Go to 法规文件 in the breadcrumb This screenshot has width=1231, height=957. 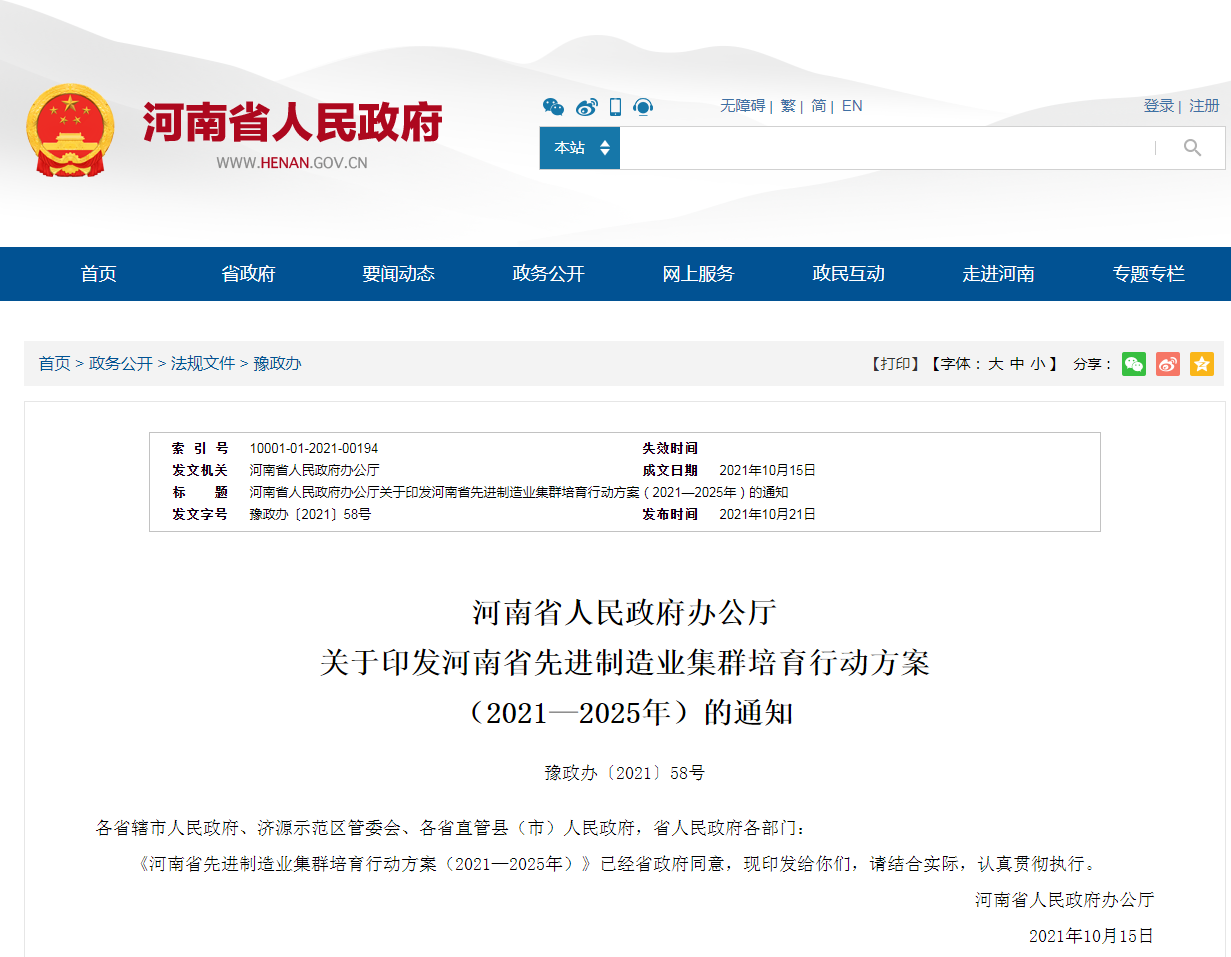(203, 364)
